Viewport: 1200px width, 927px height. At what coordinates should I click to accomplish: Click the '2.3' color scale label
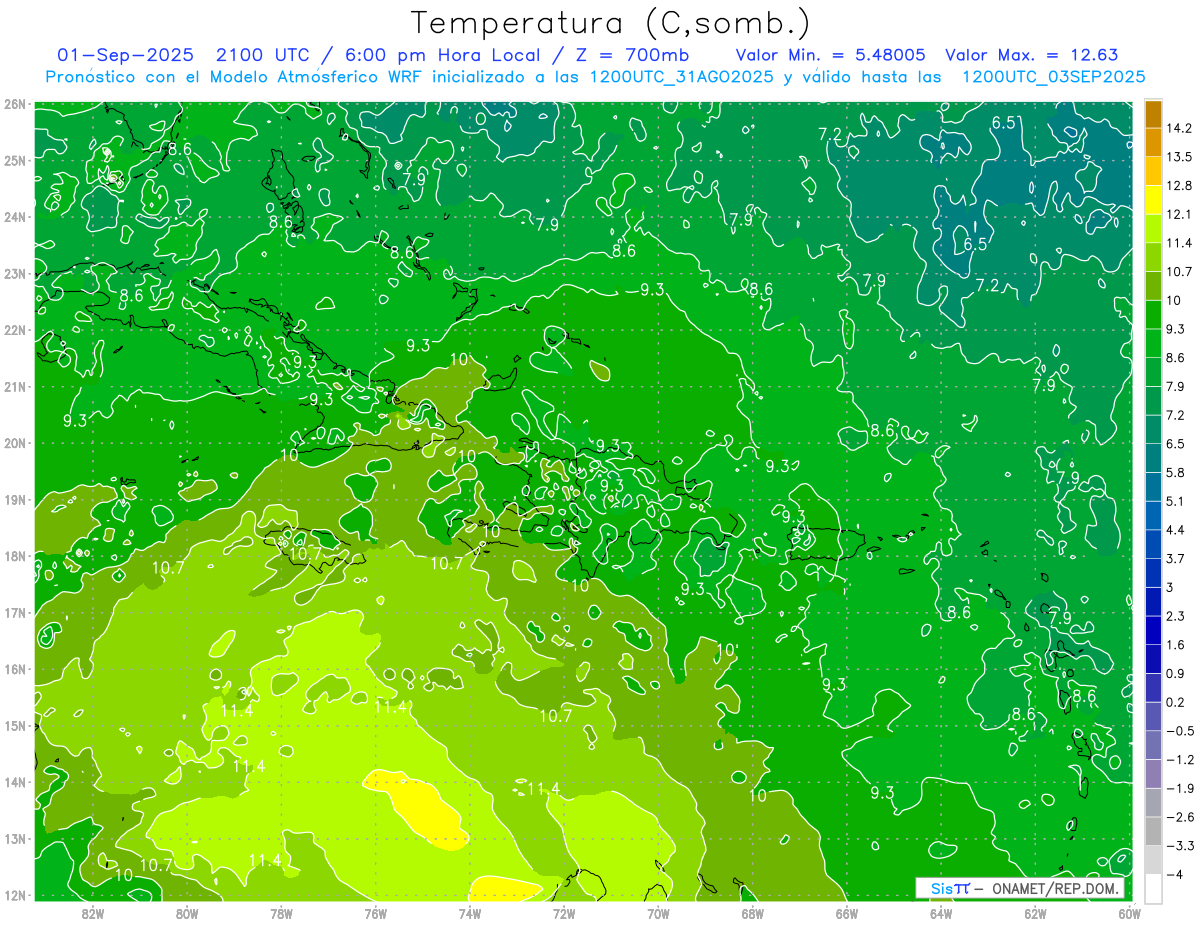[1176, 616]
